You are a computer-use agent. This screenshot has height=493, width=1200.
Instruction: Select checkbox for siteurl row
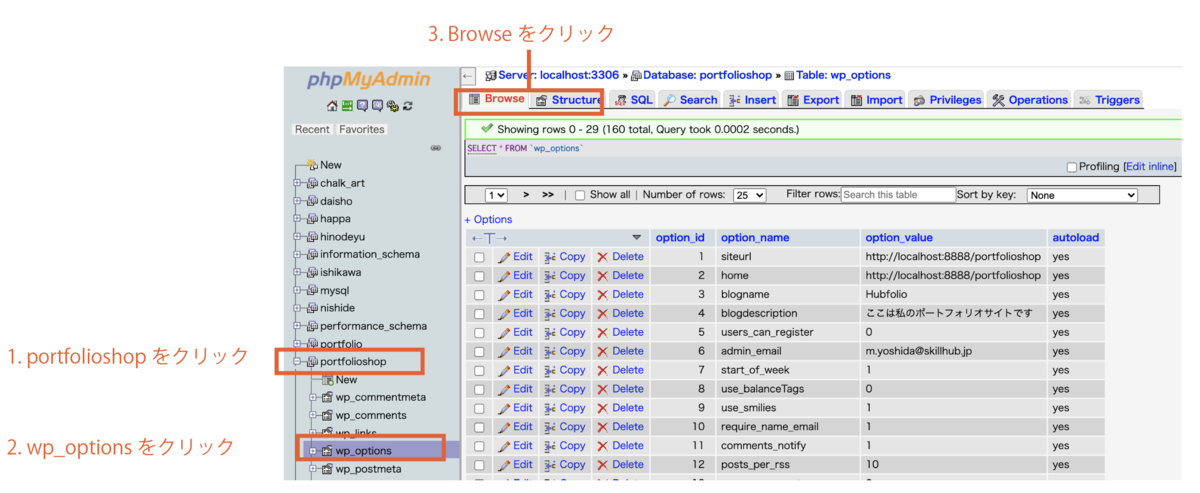[479, 258]
